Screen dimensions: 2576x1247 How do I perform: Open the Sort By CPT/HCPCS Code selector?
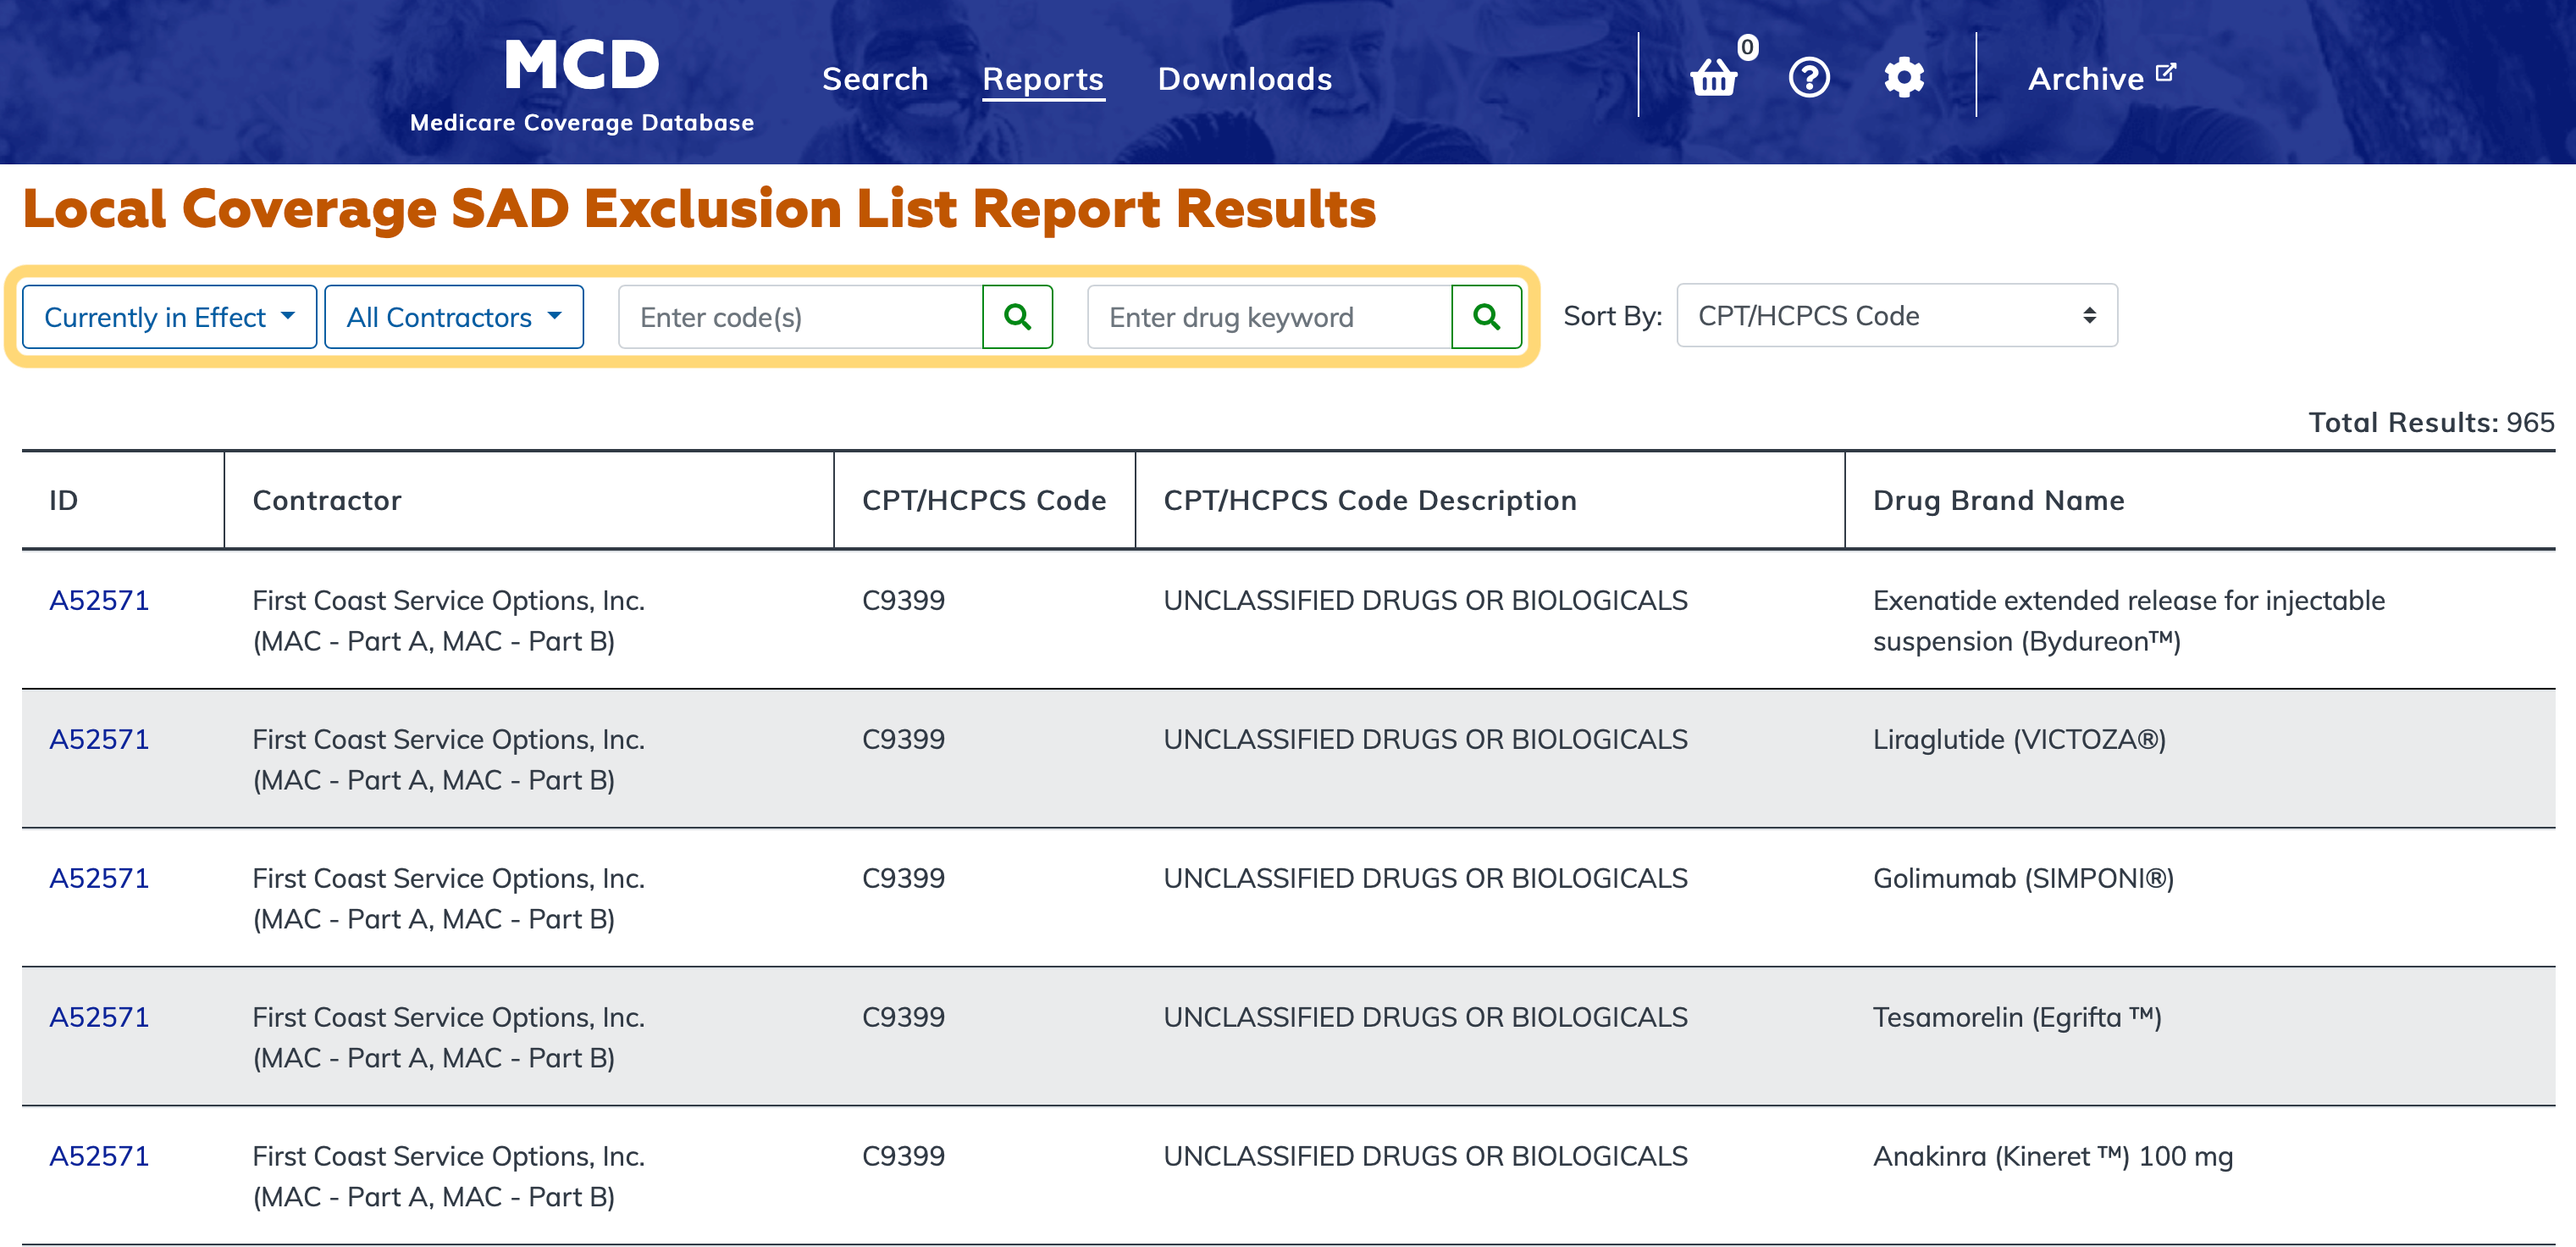click(x=1896, y=316)
